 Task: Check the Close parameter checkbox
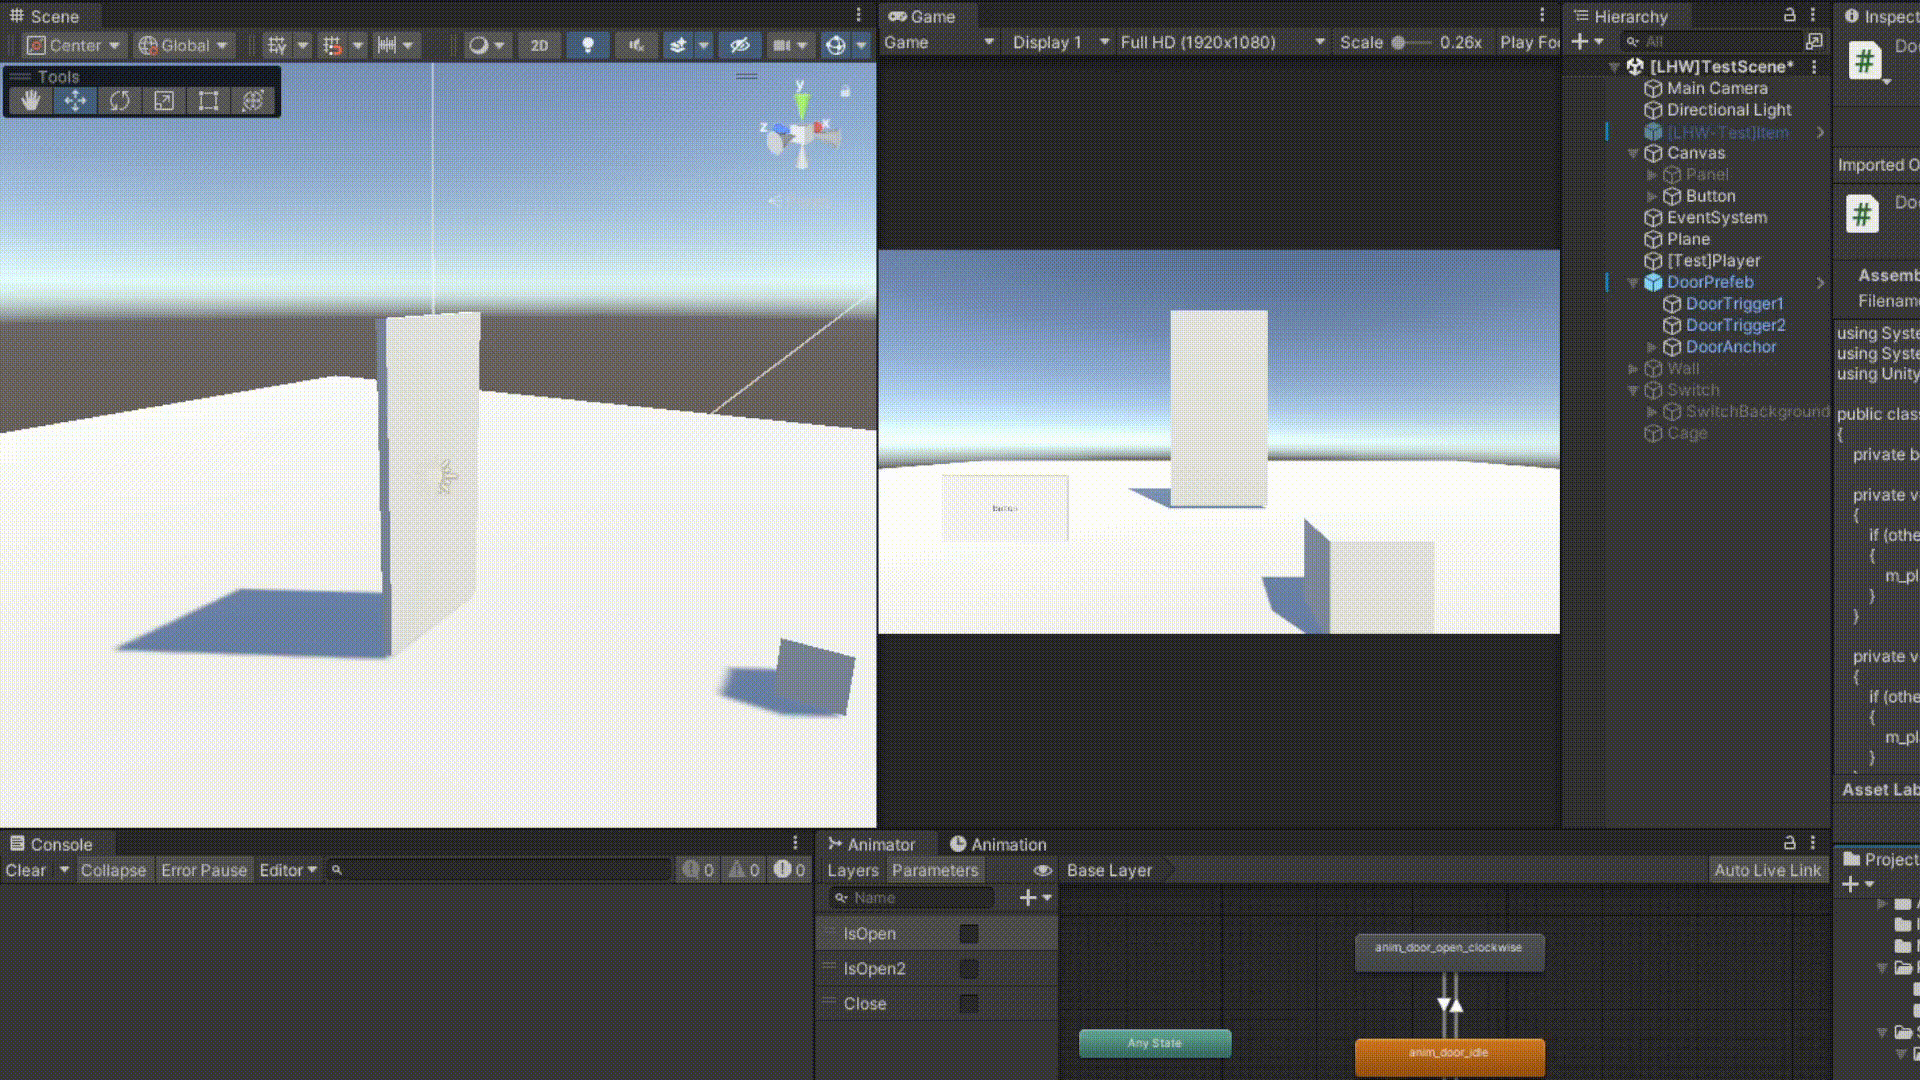pos(968,1004)
